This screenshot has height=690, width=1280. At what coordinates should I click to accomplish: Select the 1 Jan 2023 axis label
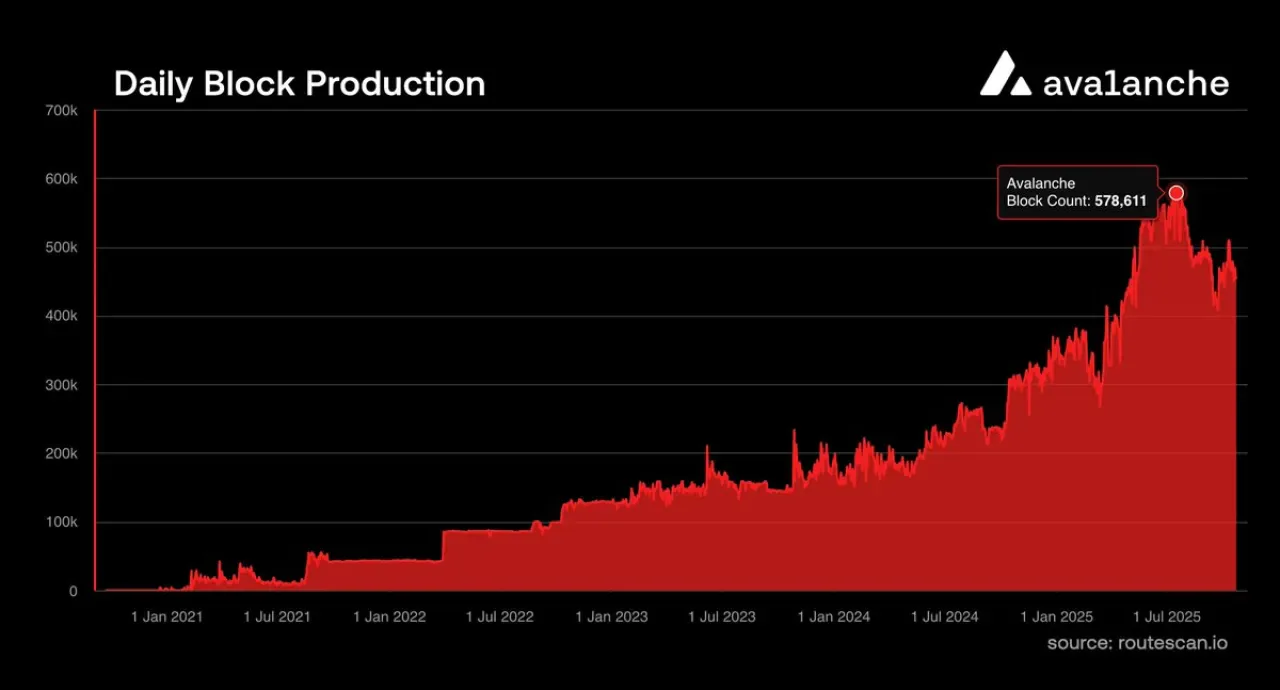[x=612, y=617]
